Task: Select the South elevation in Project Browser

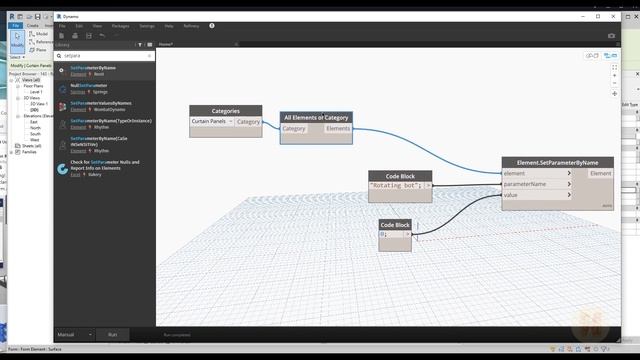Action: 36,134
